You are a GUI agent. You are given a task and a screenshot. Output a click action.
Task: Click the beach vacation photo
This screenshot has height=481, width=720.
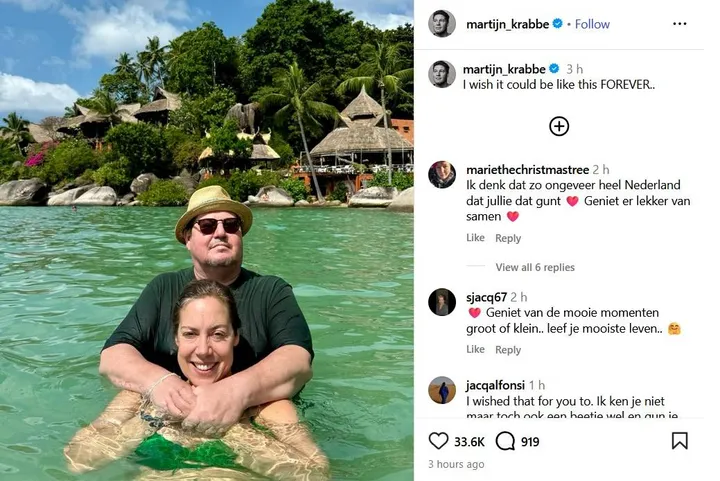(x=207, y=240)
